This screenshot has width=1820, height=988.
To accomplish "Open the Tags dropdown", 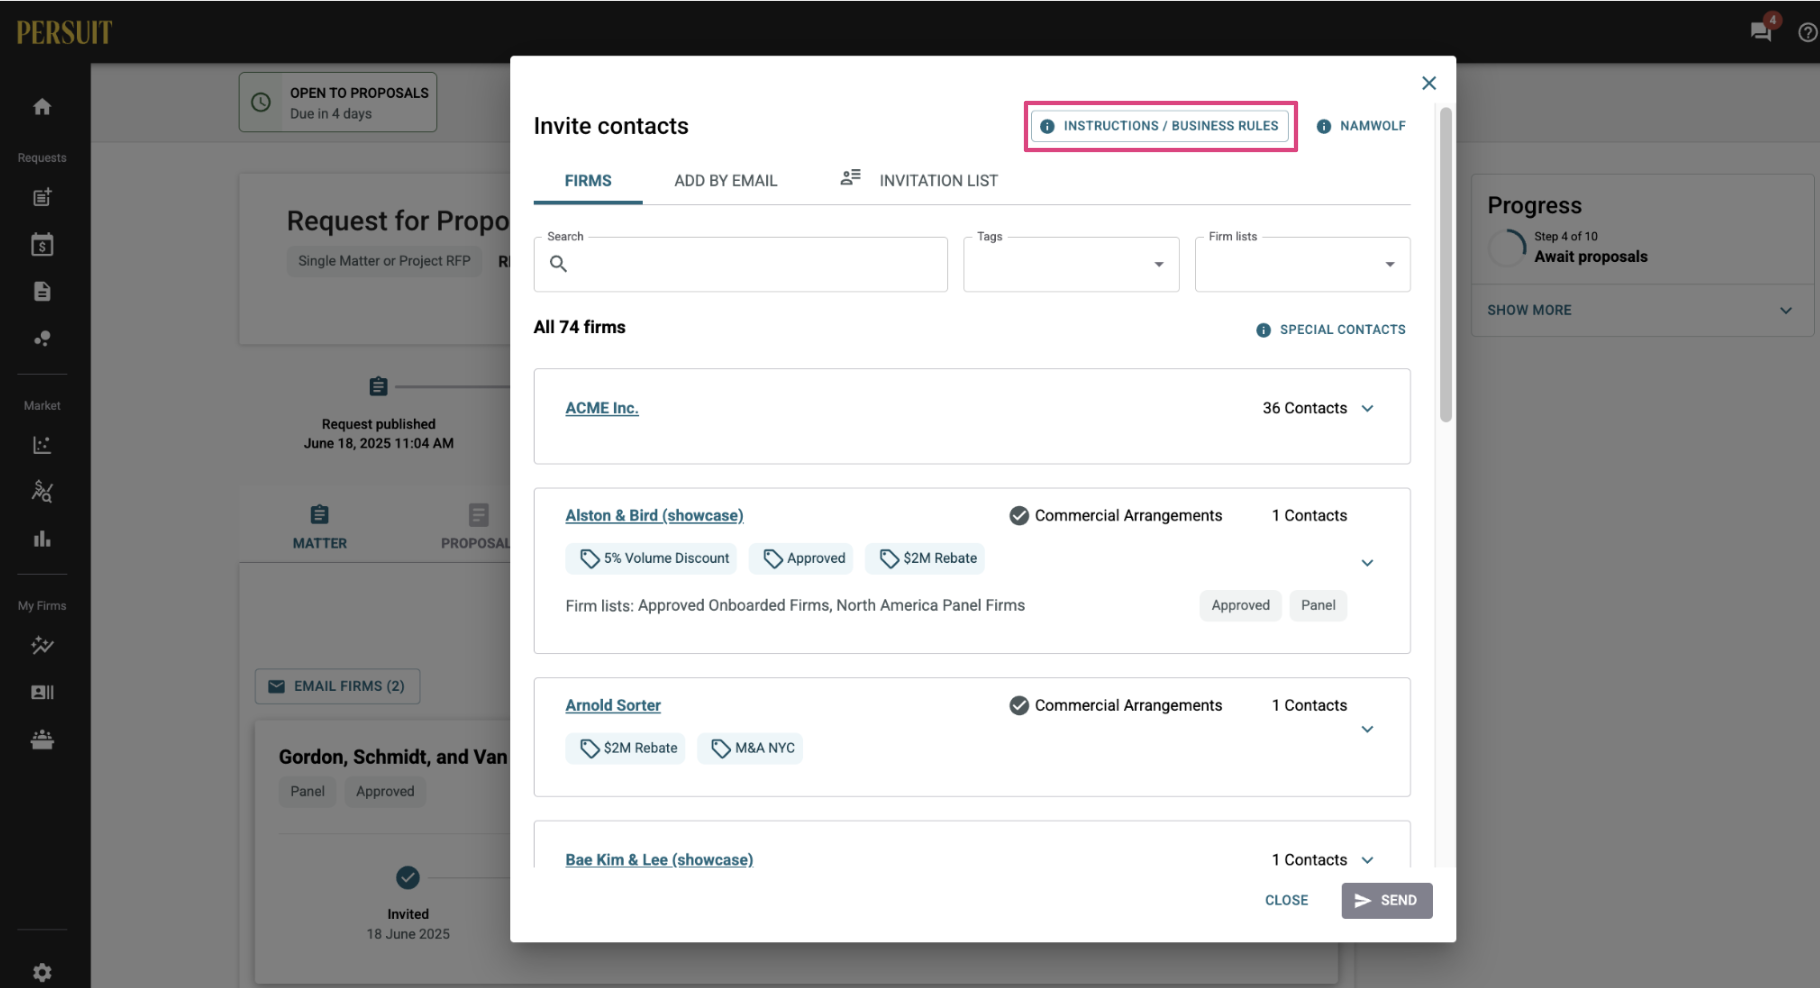I will (x=1071, y=264).
